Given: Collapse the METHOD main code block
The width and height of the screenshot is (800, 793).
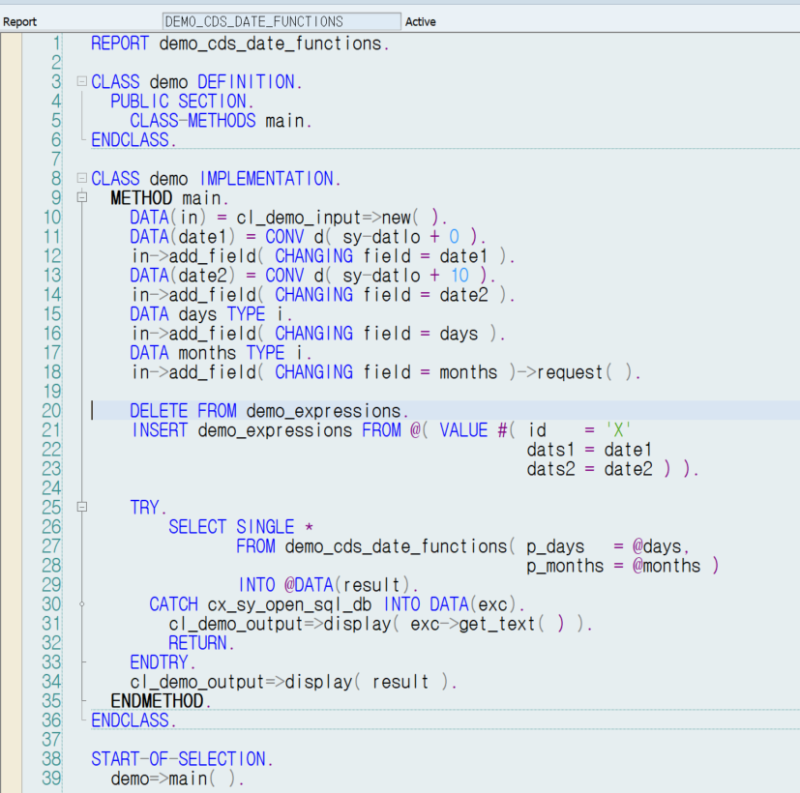Looking at the screenshot, I should pyautogui.click(x=81, y=198).
